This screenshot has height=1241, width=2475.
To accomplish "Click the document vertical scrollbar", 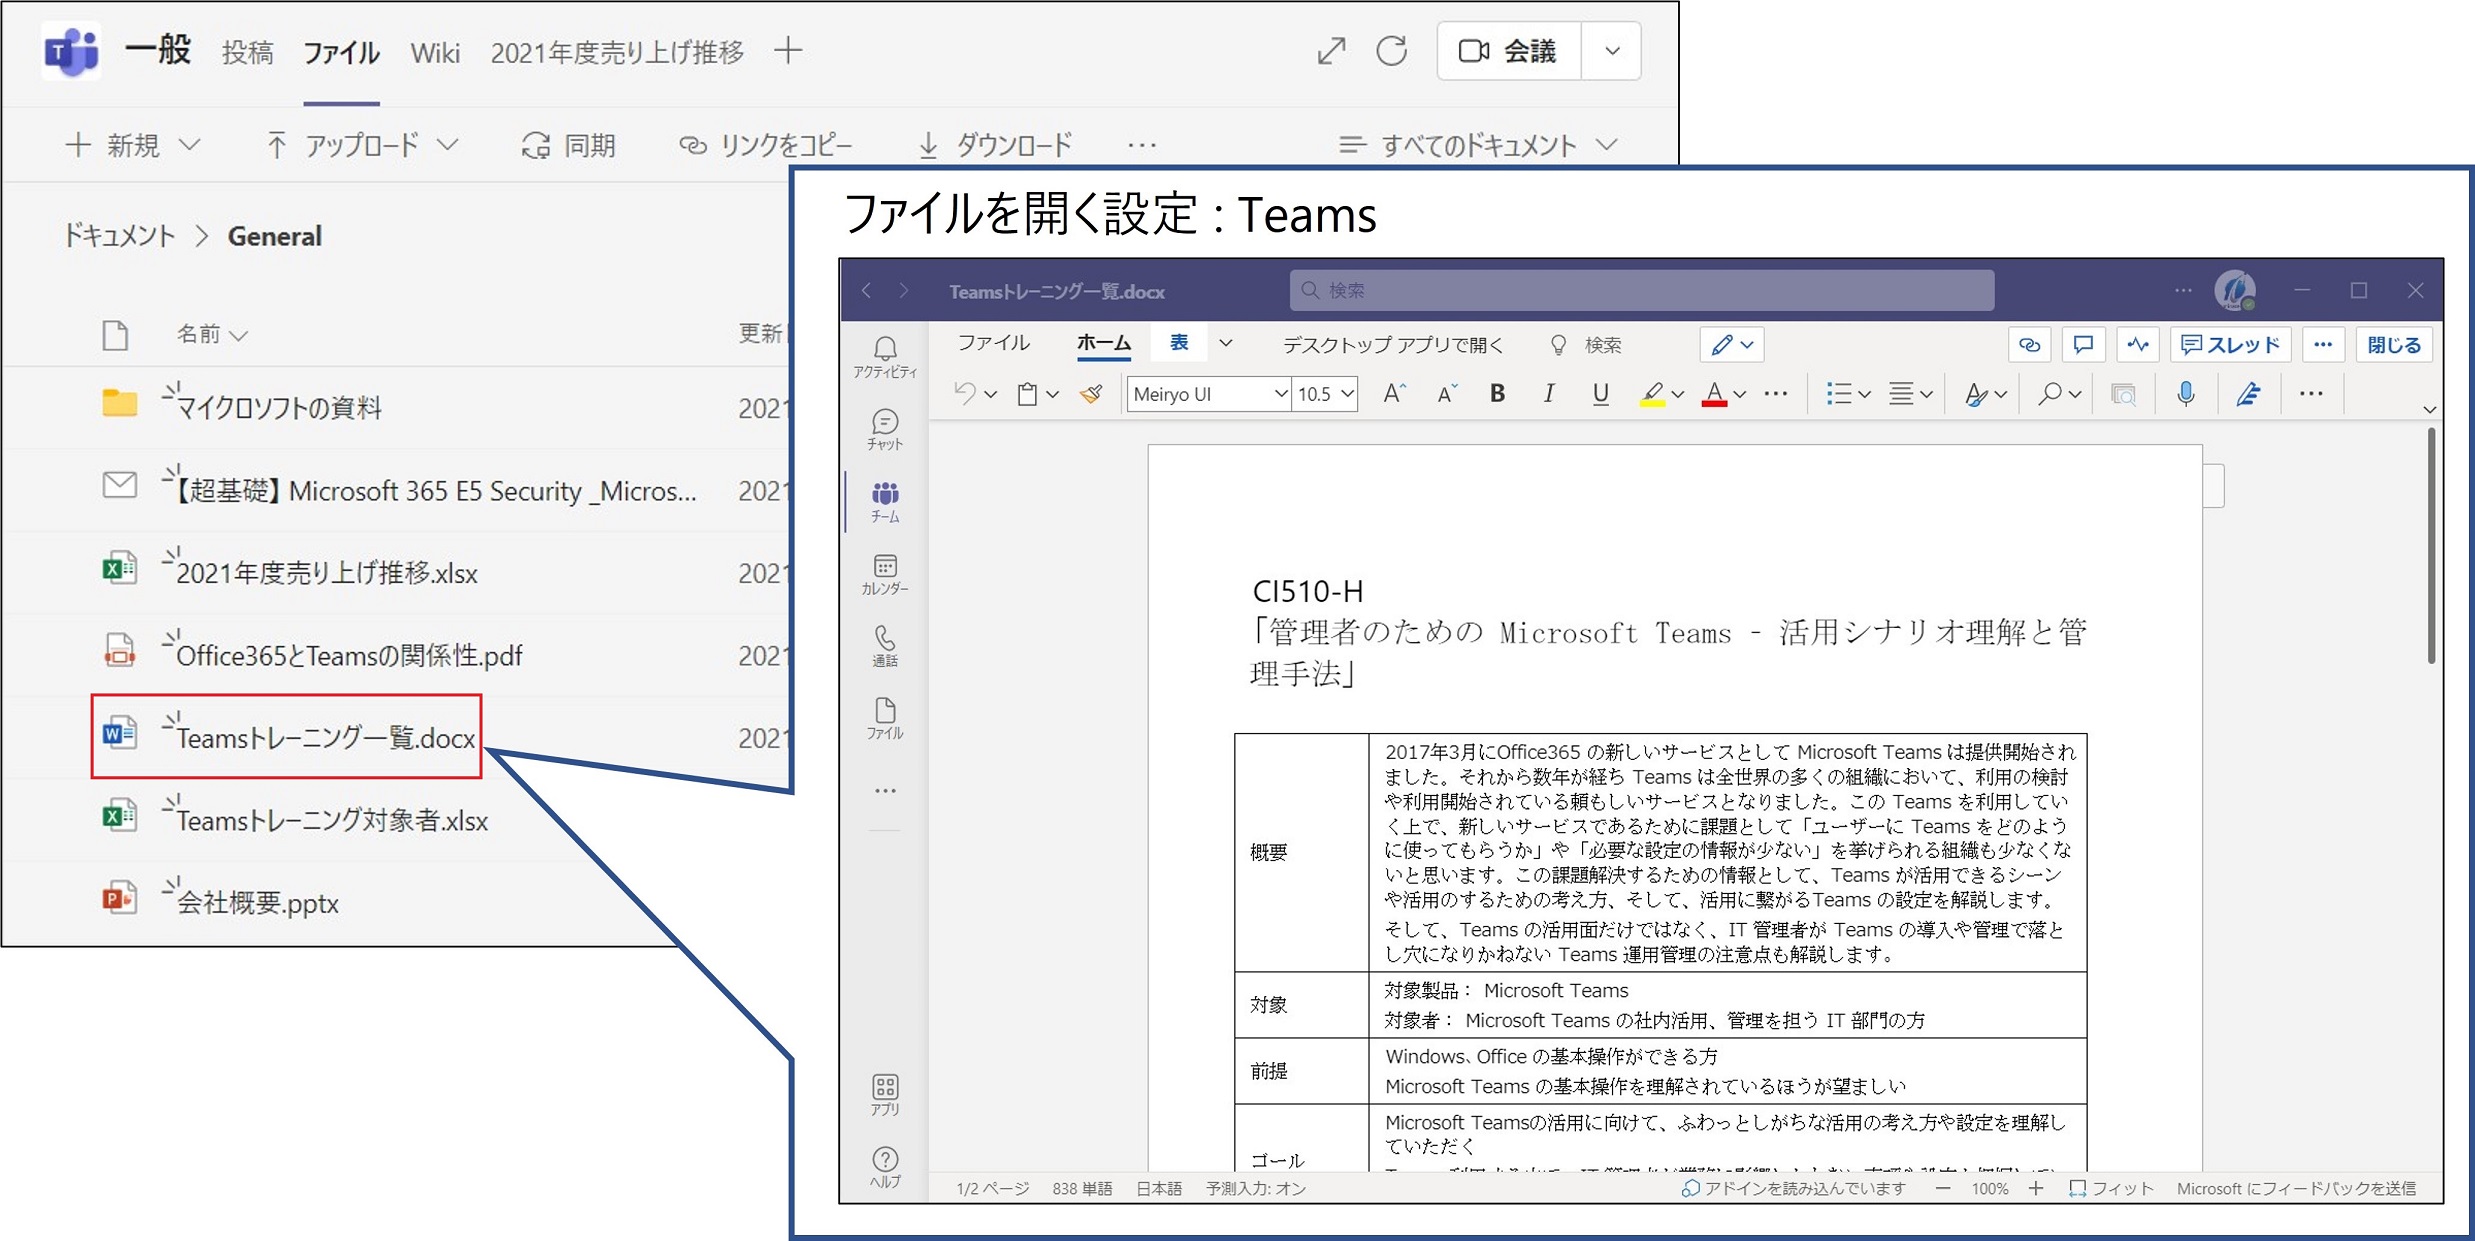I will pyautogui.click(x=2431, y=546).
